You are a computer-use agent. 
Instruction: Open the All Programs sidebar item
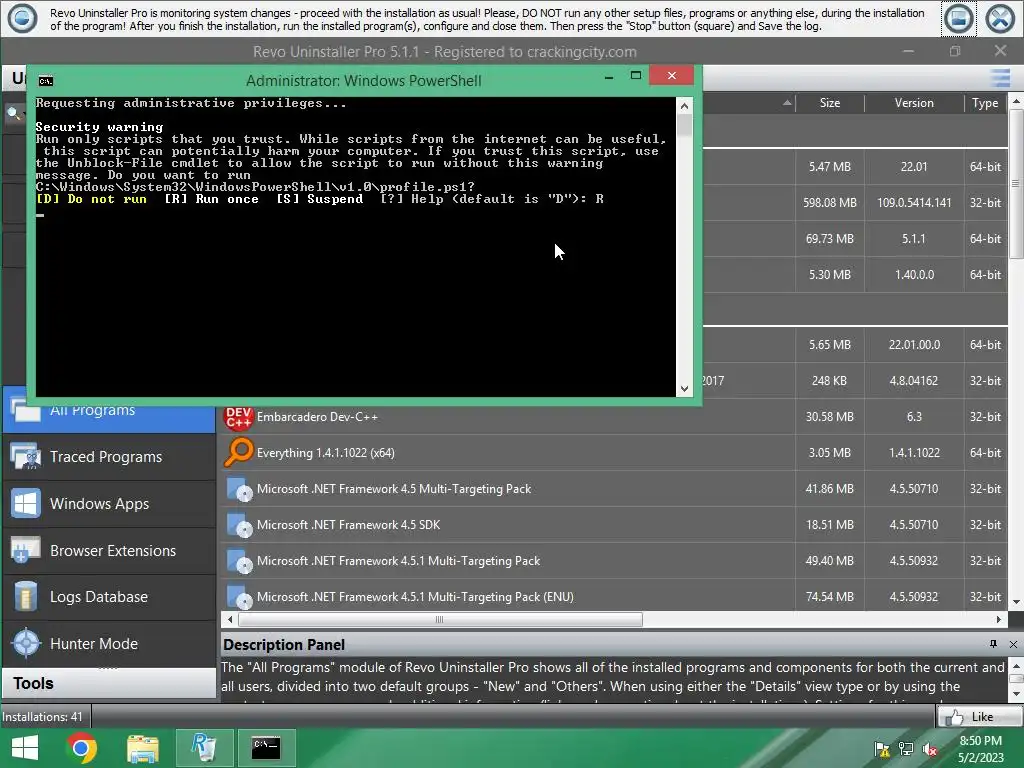108,410
